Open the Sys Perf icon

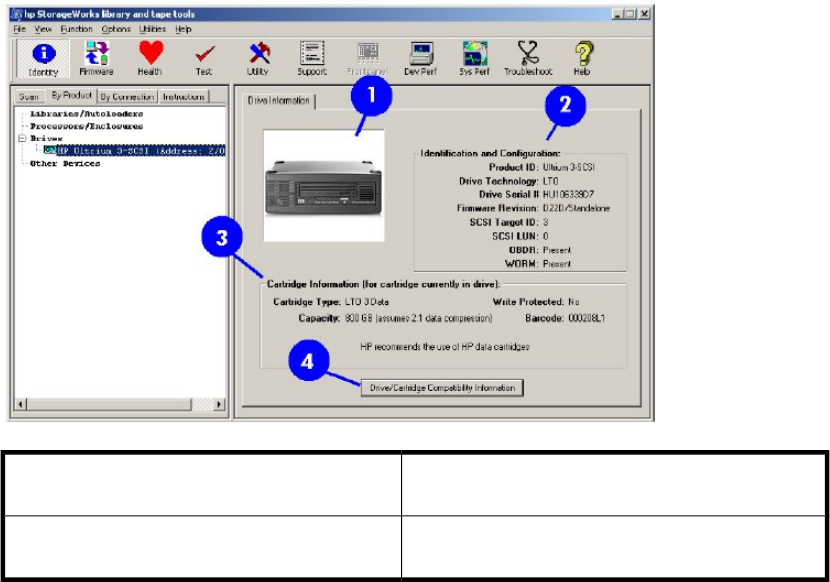pyautogui.click(x=474, y=59)
